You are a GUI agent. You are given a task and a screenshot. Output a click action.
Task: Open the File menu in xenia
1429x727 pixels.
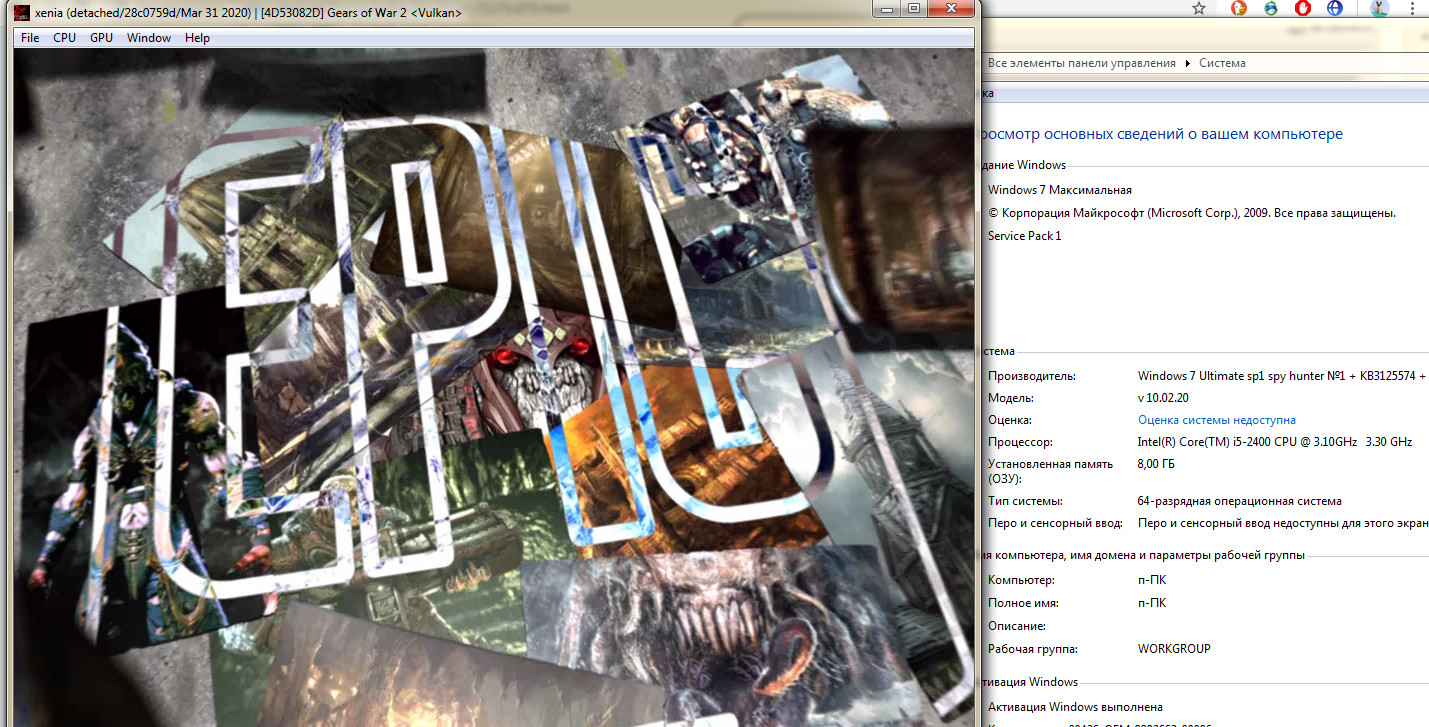click(x=30, y=38)
